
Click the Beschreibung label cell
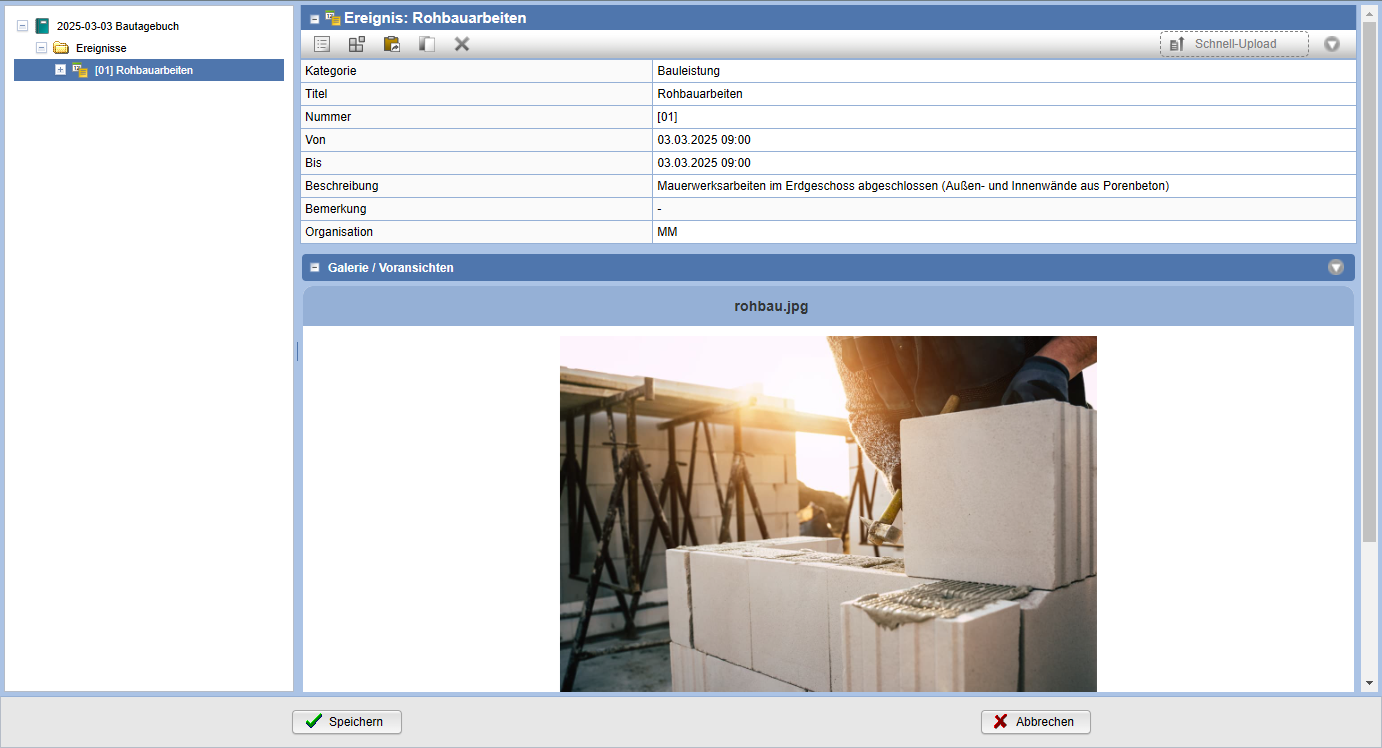477,186
